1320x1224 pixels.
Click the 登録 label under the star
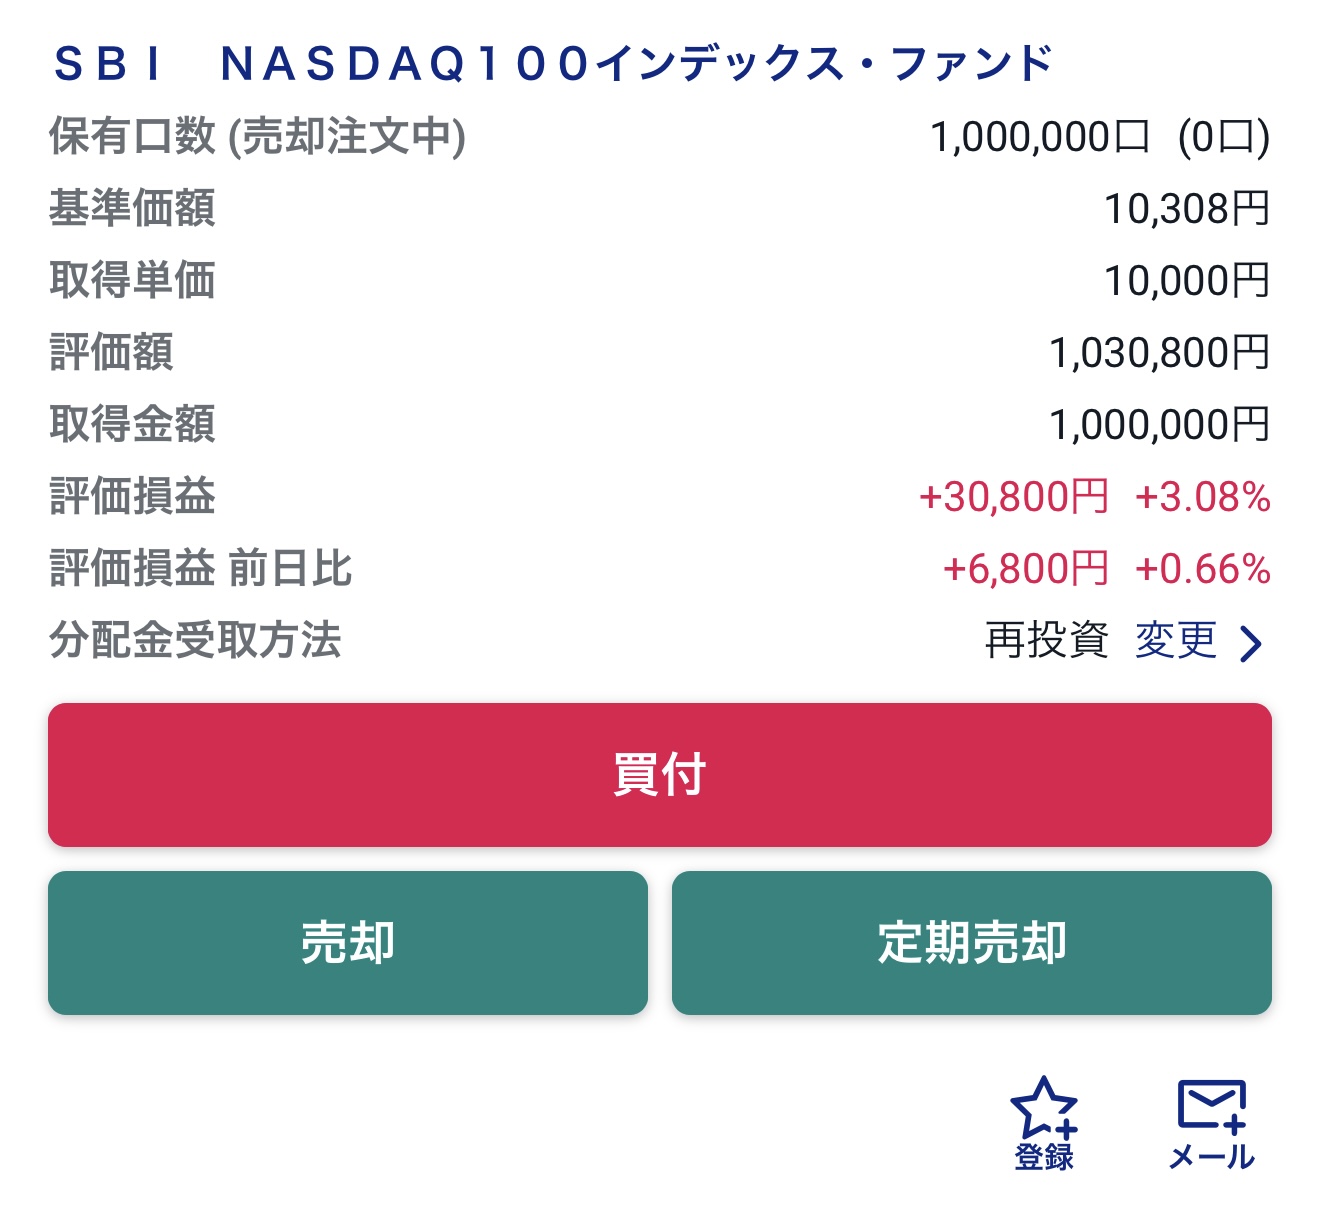[1045, 1157]
